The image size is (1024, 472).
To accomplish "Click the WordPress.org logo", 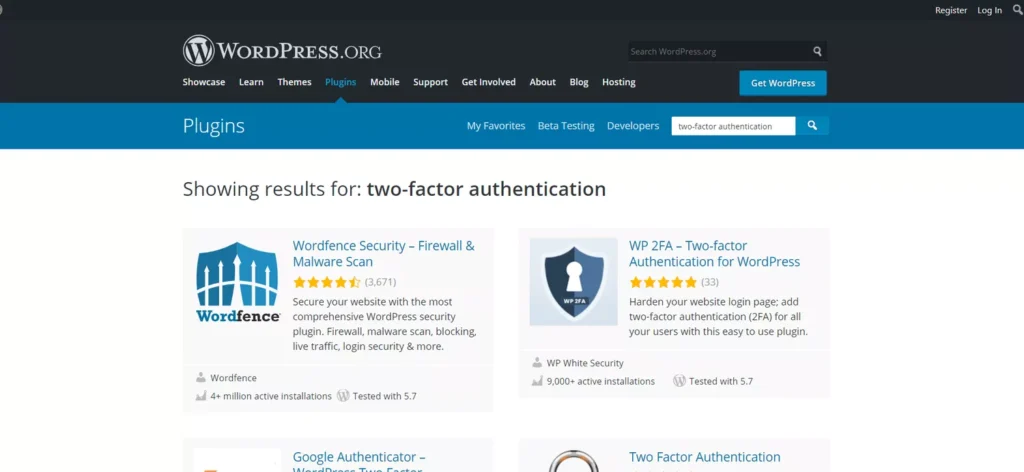I will pyautogui.click(x=282, y=50).
